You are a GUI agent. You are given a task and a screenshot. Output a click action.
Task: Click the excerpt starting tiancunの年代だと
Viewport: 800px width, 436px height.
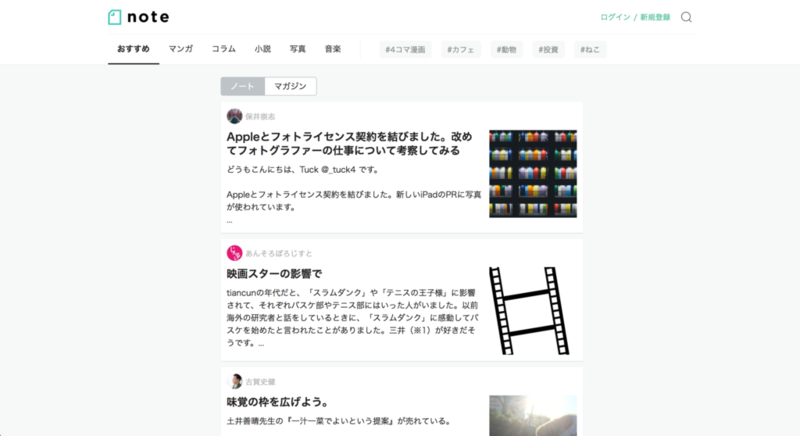click(x=353, y=318)
